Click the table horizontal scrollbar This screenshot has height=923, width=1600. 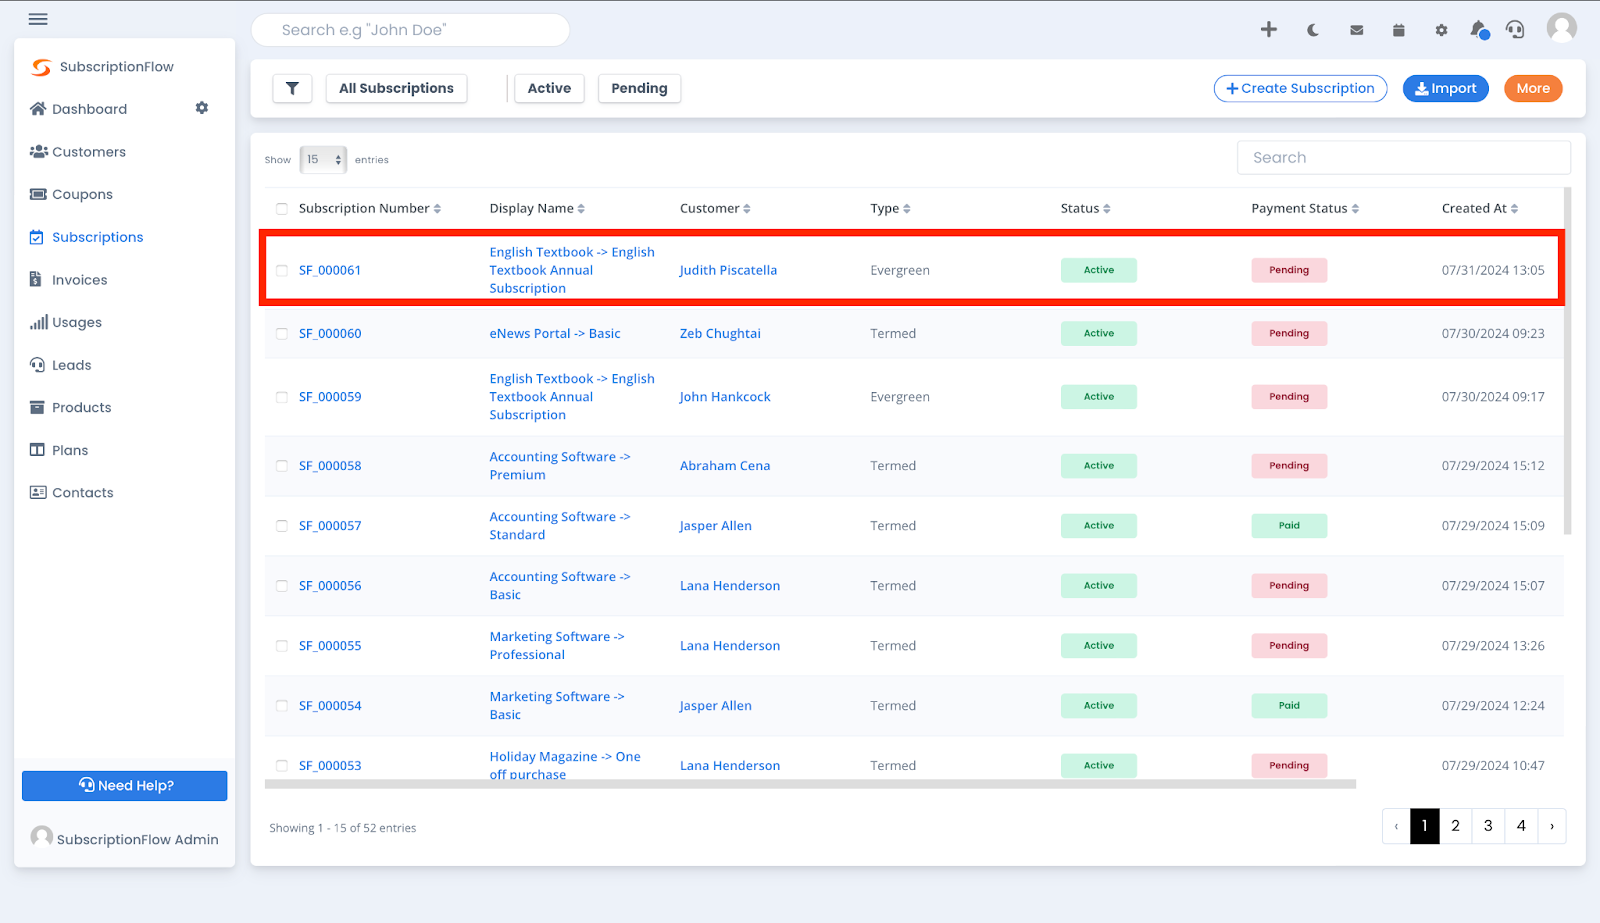tap(810, 784)
